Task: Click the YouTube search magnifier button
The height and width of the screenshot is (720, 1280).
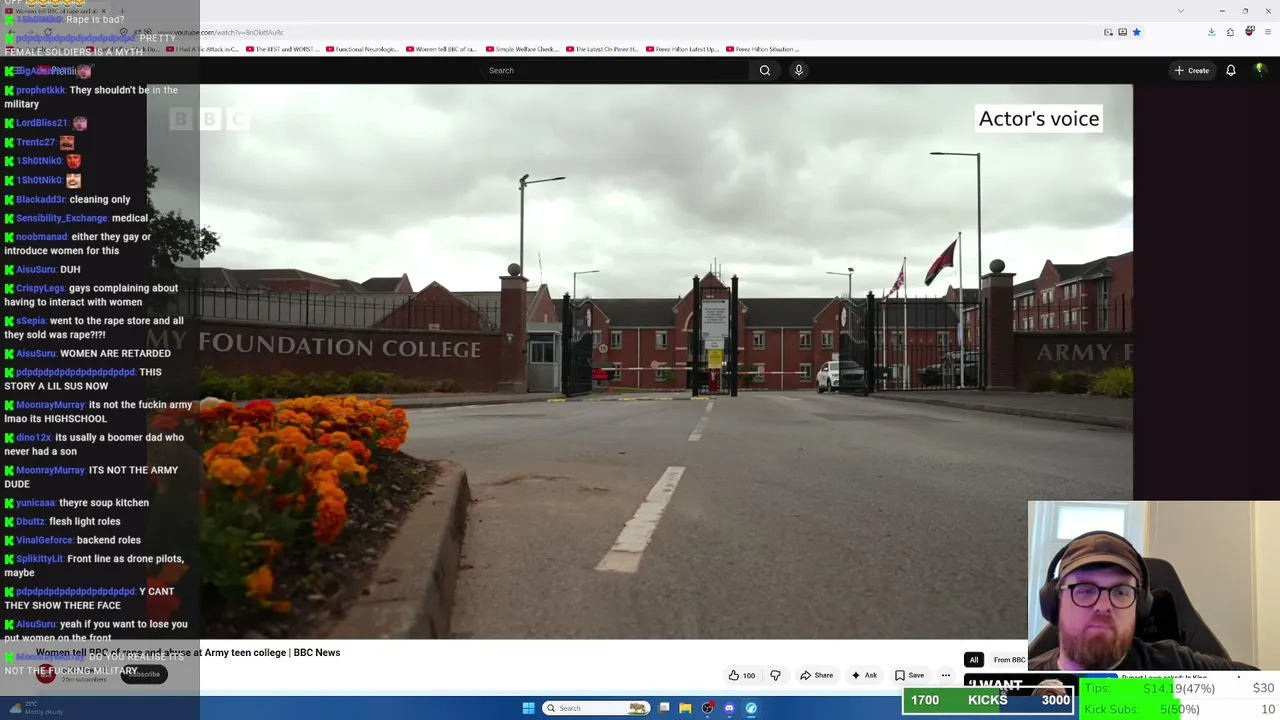Action: (x=765, y=70)
